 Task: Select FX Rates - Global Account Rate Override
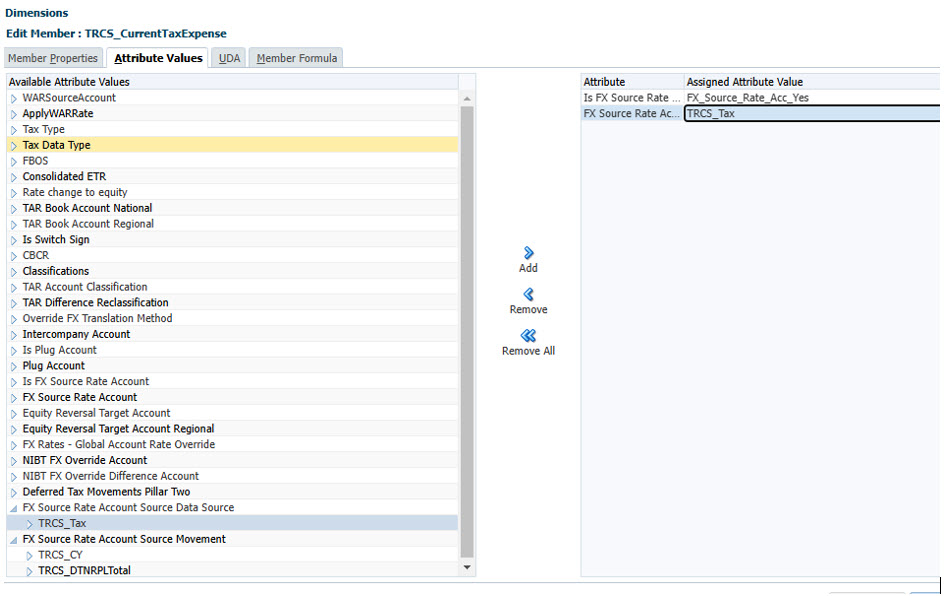coord(233,444)
